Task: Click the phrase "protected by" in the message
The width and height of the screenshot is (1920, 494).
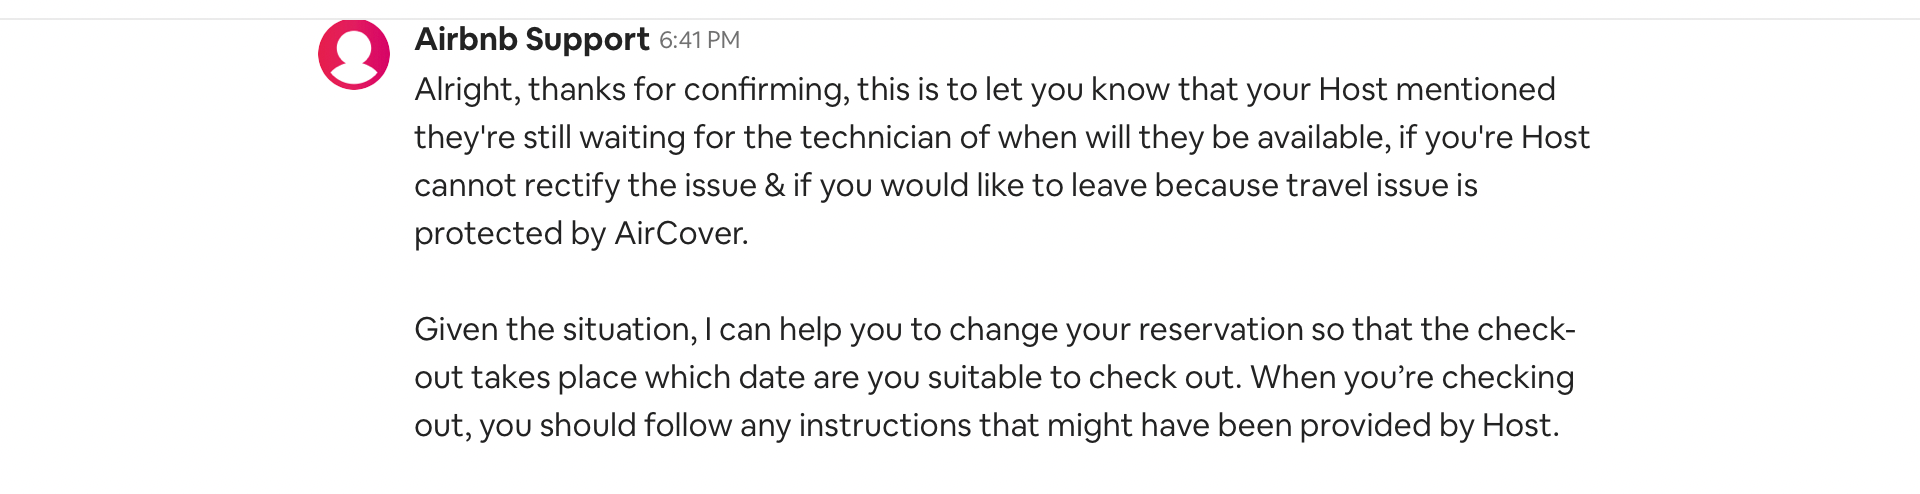Action: click(x=510, y=233)
